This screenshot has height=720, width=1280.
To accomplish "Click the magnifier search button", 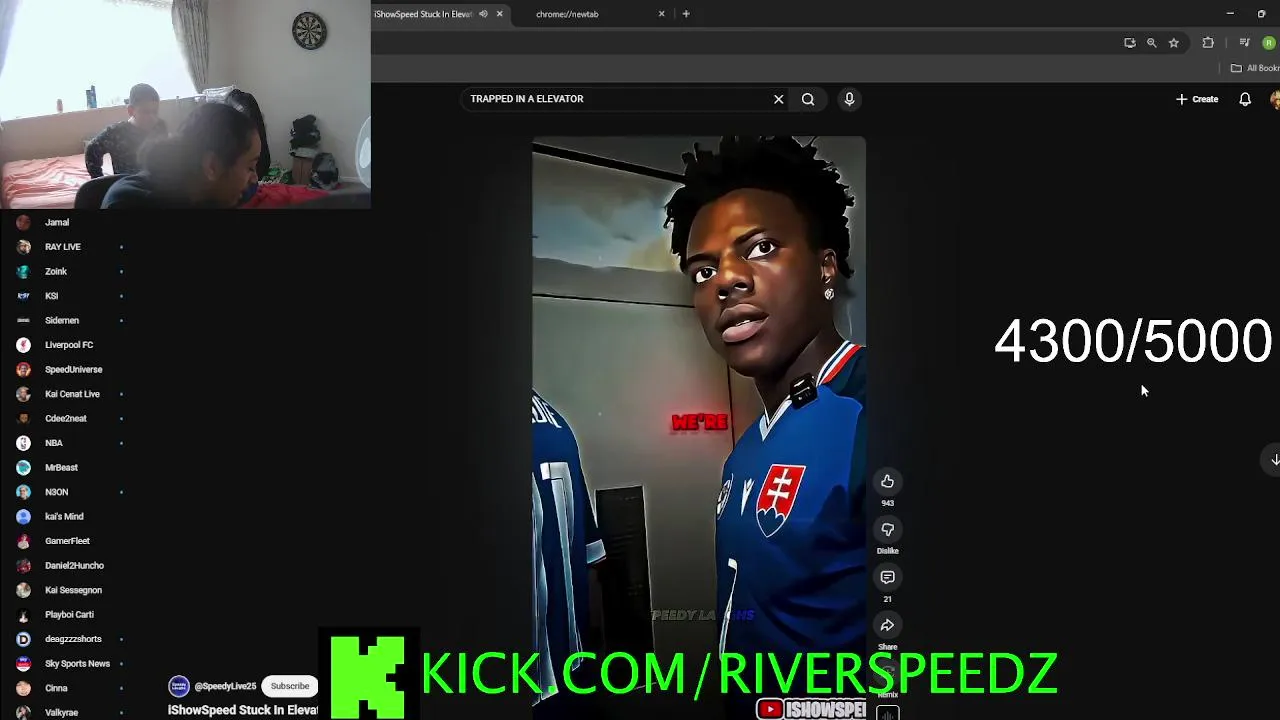I will point(808,99).
